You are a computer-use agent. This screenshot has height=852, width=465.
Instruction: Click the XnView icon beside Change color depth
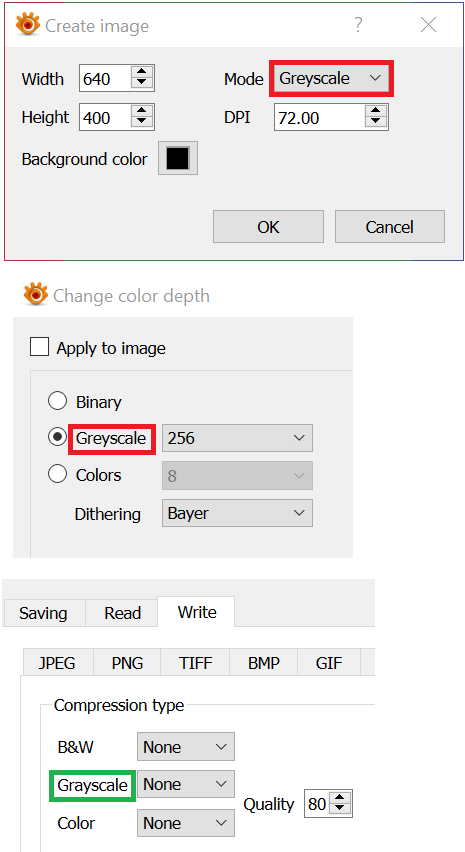point(35,295)
